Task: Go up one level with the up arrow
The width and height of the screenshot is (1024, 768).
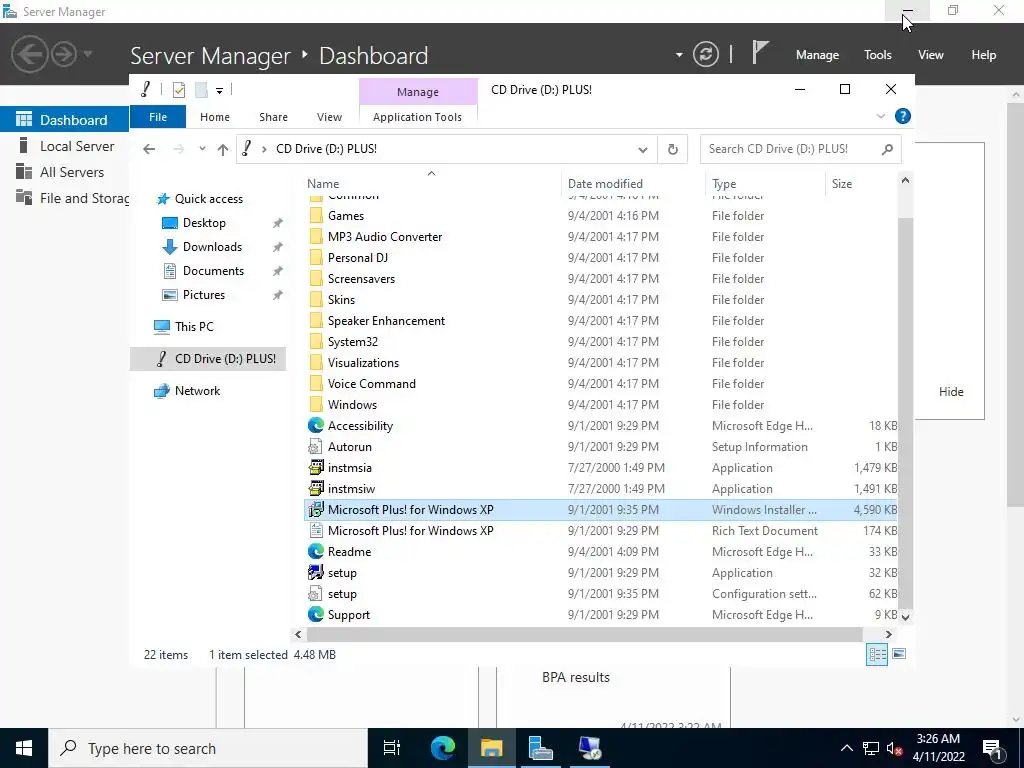Action: (x=223, y=150)
